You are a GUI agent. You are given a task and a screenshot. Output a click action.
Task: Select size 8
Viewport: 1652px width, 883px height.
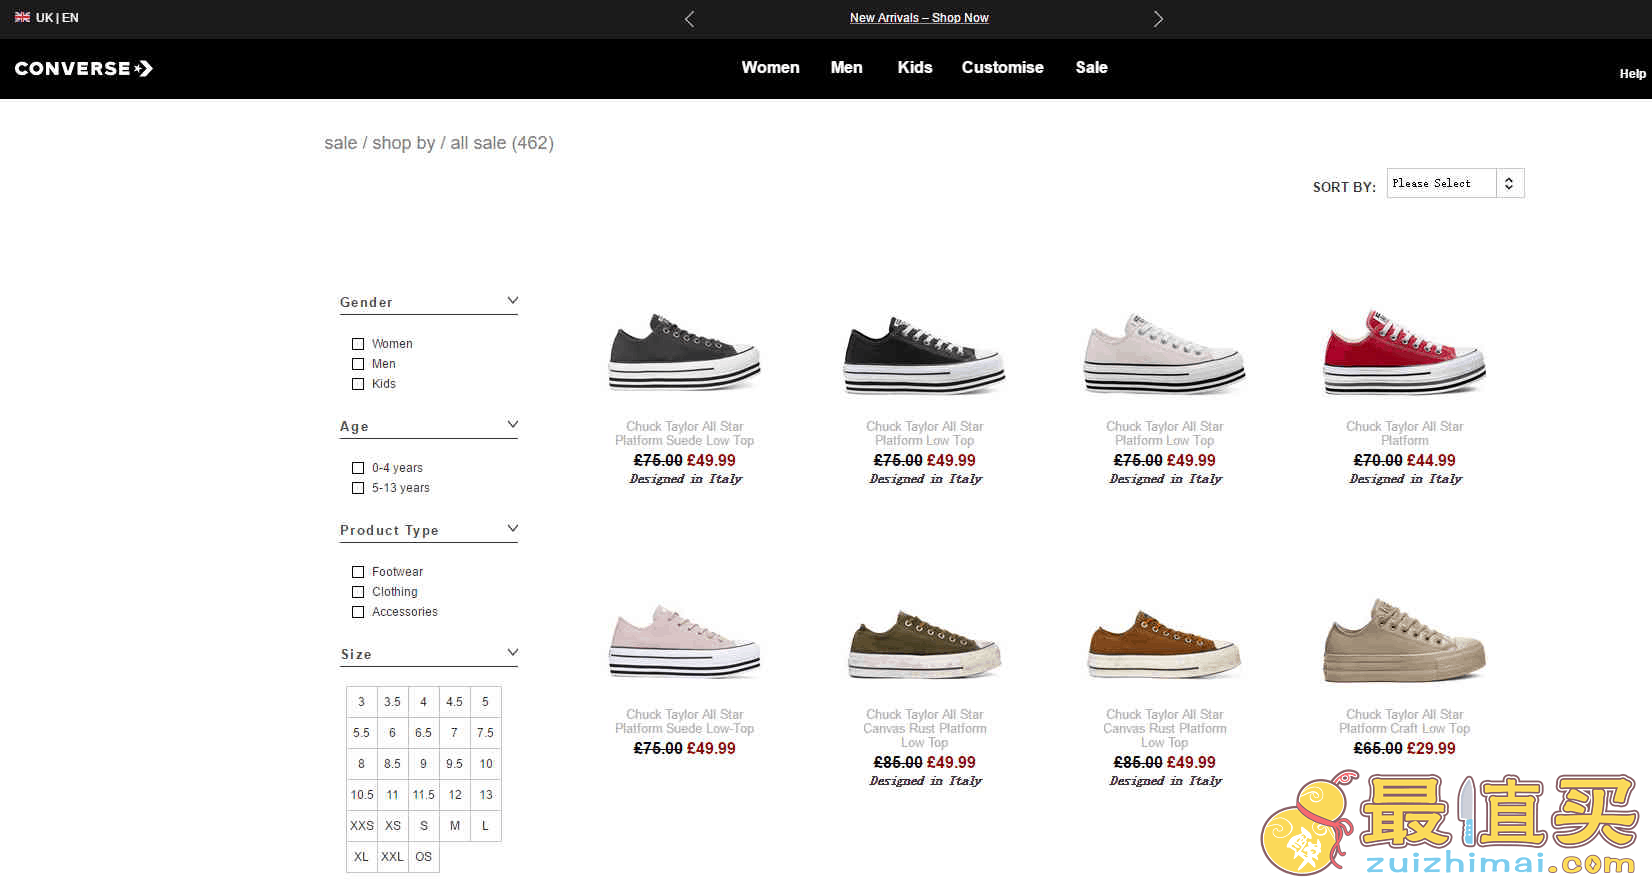[x=362, y=764]
